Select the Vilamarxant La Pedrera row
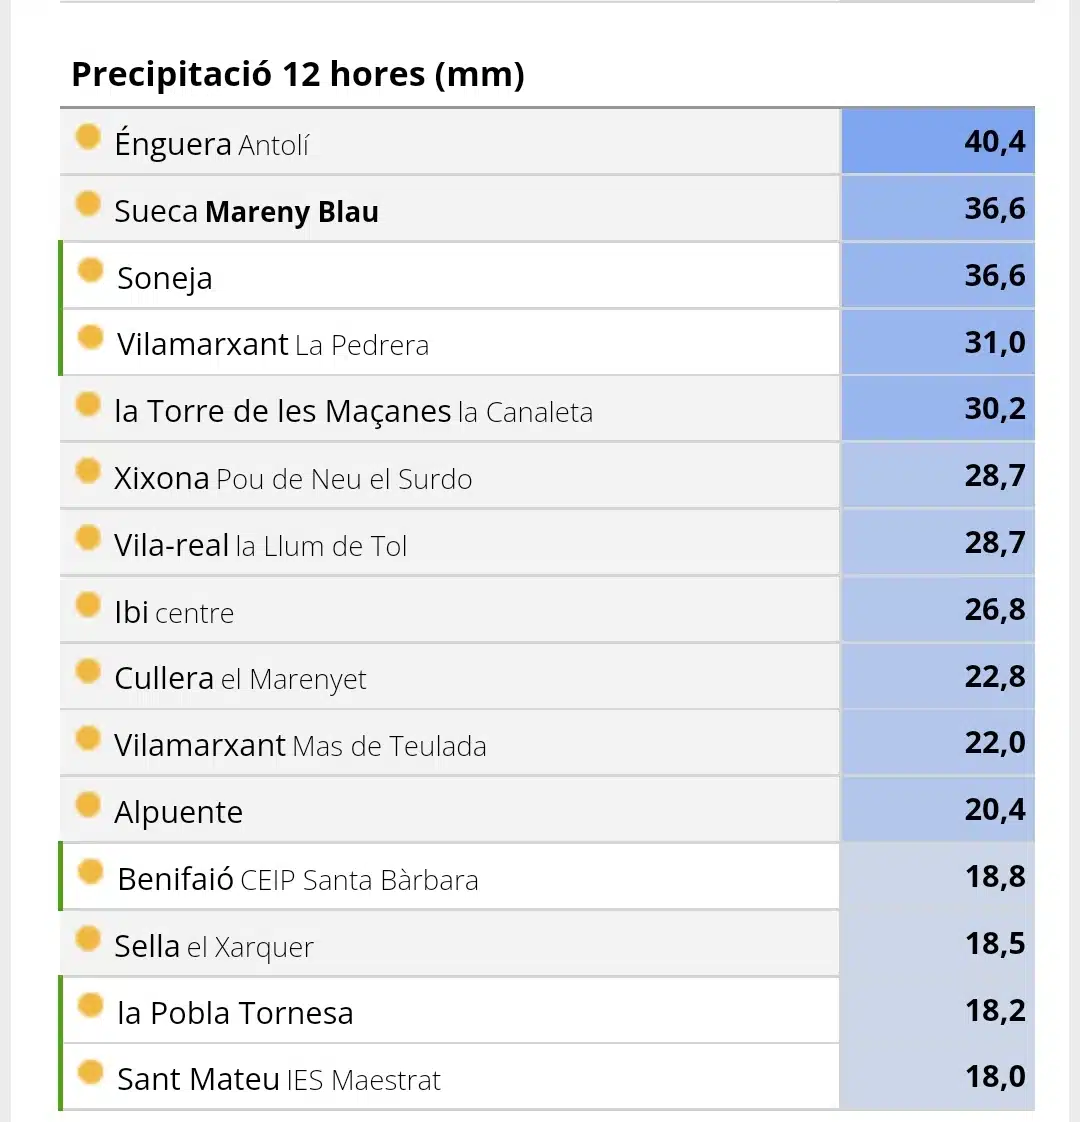Image resolution: width=1080 pixels, height=1122 pixels. pyautogui.click(x=449, y=343)
